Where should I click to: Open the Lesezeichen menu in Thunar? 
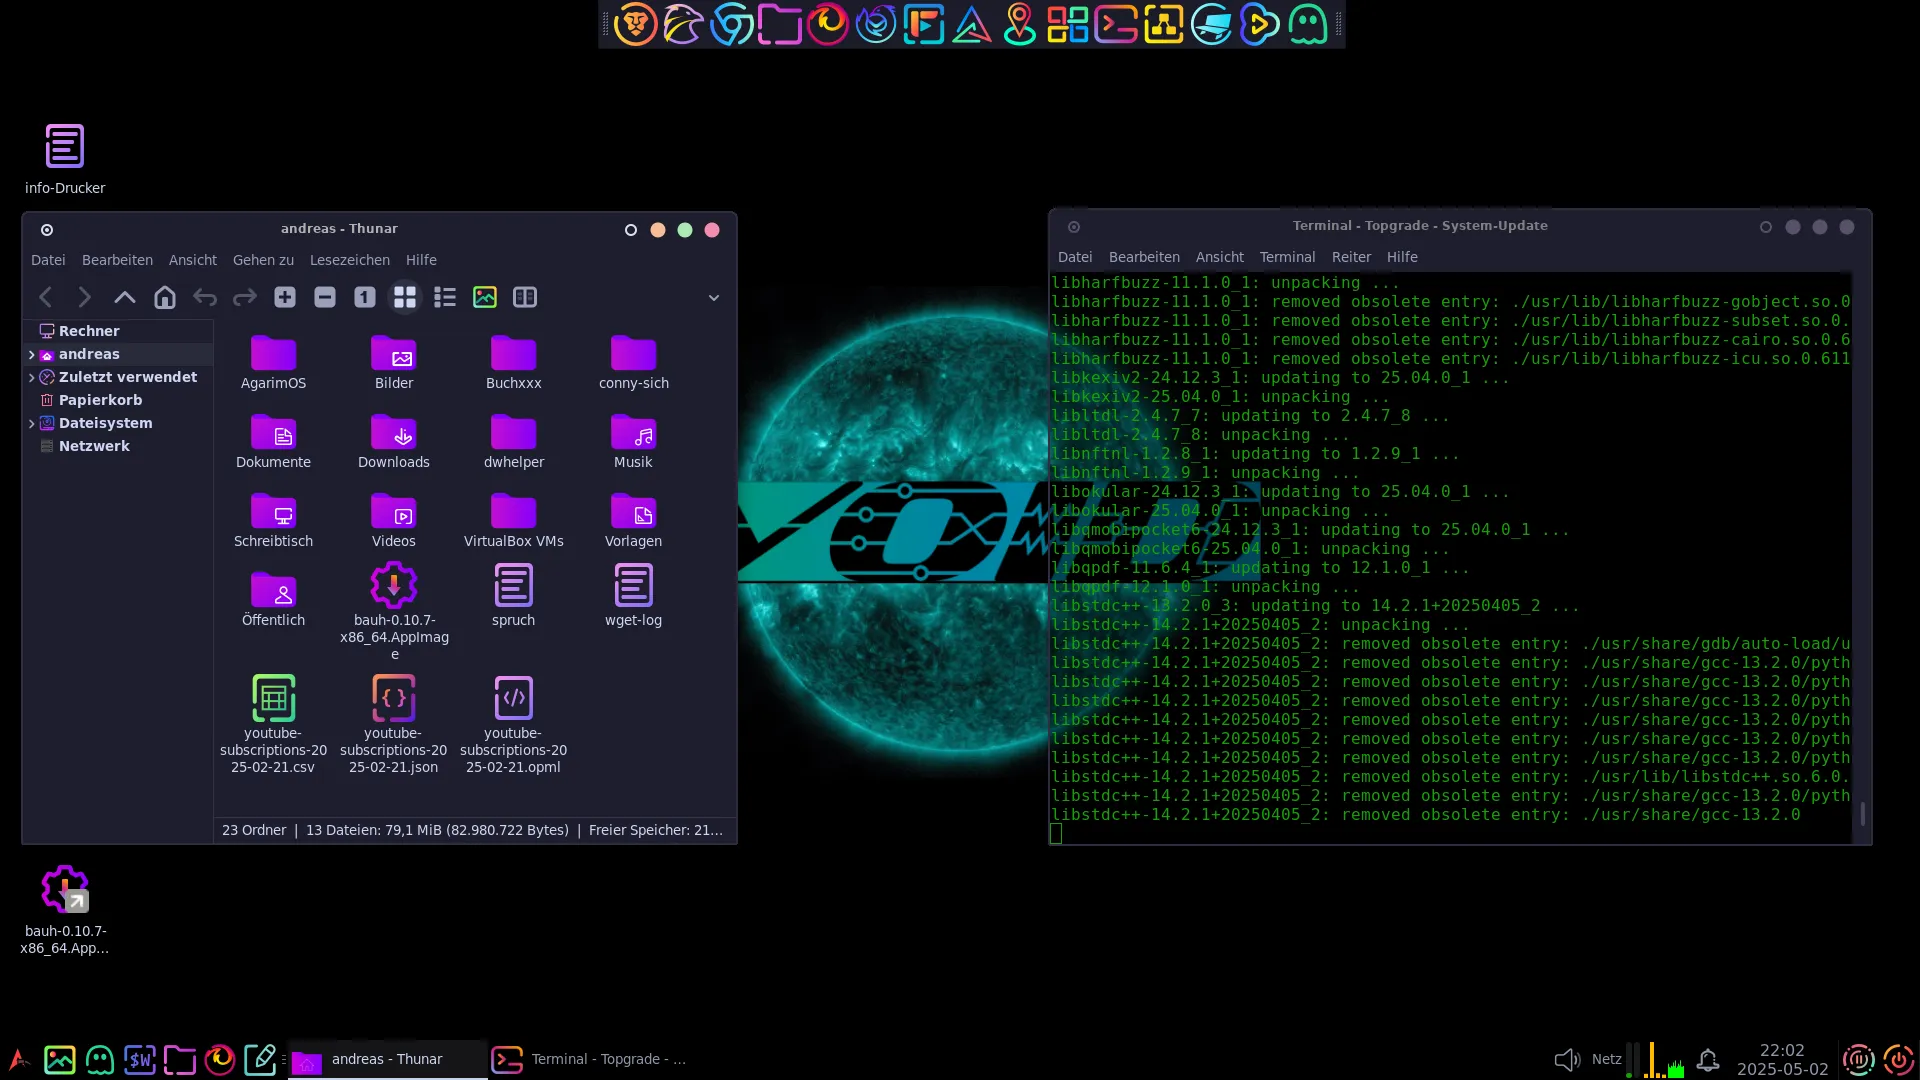pos(350,260)
